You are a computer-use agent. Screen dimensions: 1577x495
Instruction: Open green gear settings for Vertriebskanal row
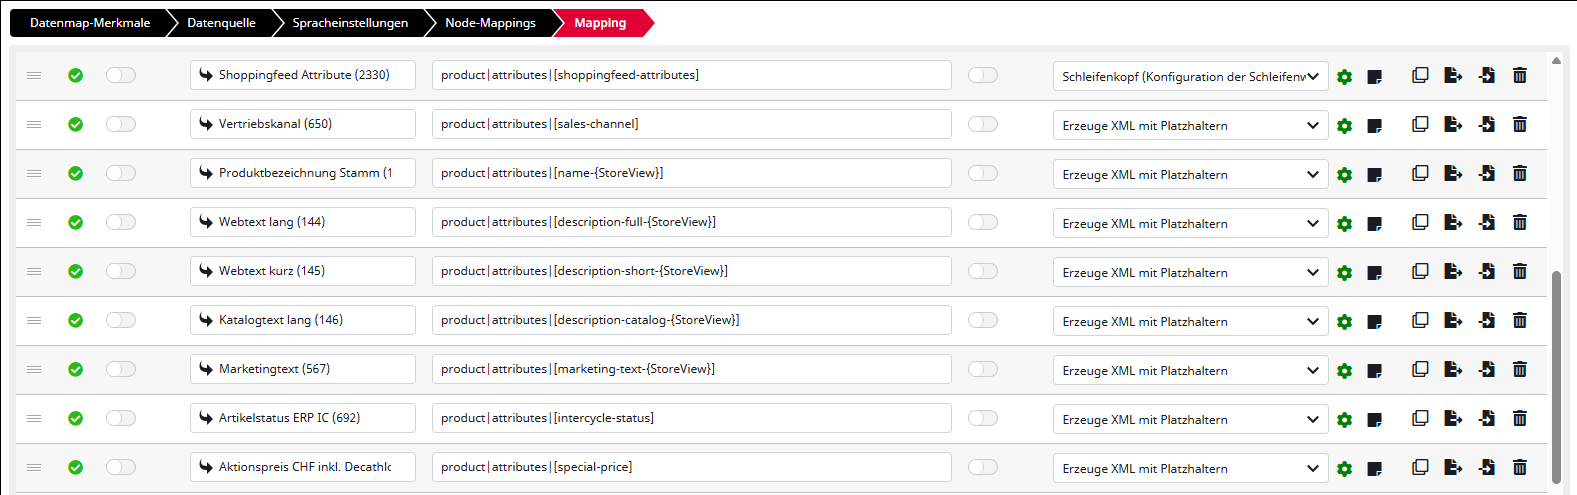point(1344,126)
